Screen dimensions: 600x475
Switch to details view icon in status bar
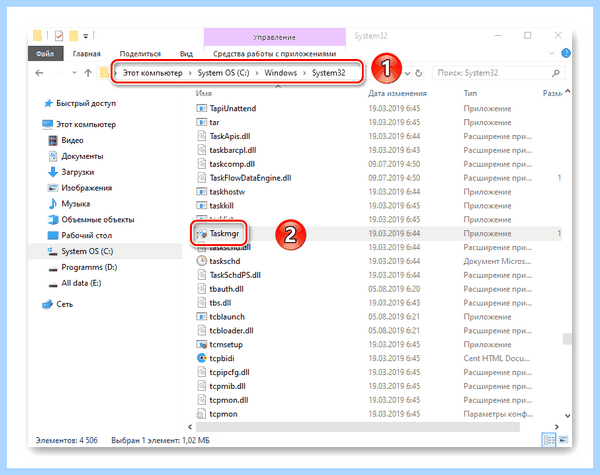[x=549, y=440]
